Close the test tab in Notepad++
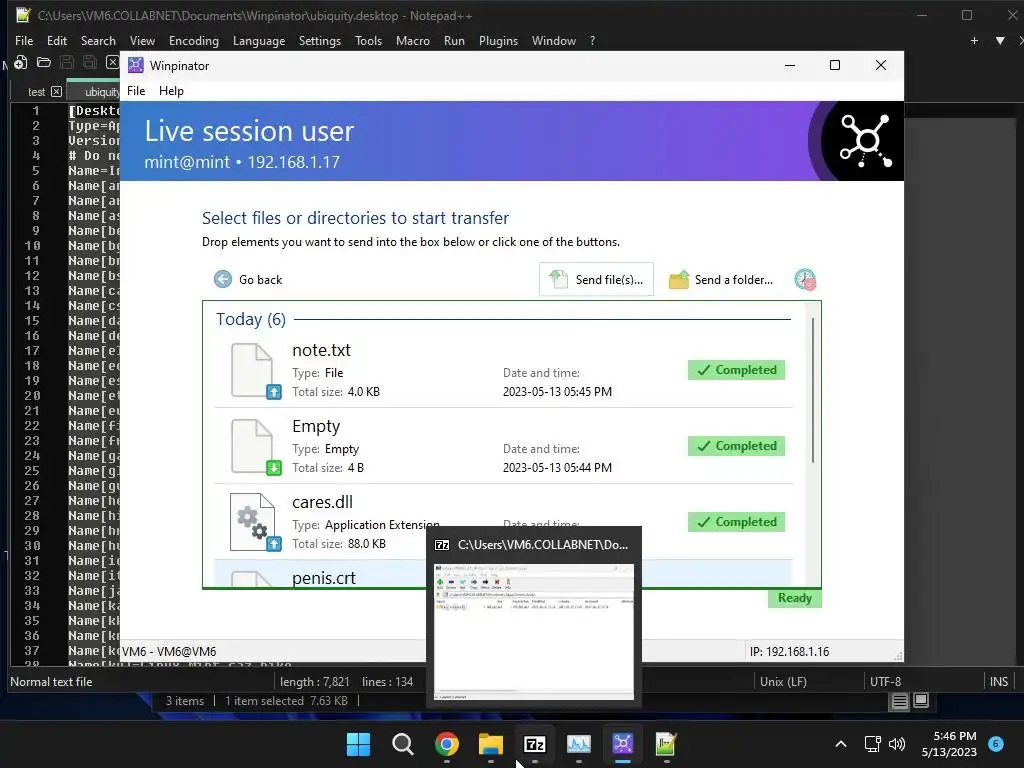The height and width of the screenshot is (768, 1024). 57,91
